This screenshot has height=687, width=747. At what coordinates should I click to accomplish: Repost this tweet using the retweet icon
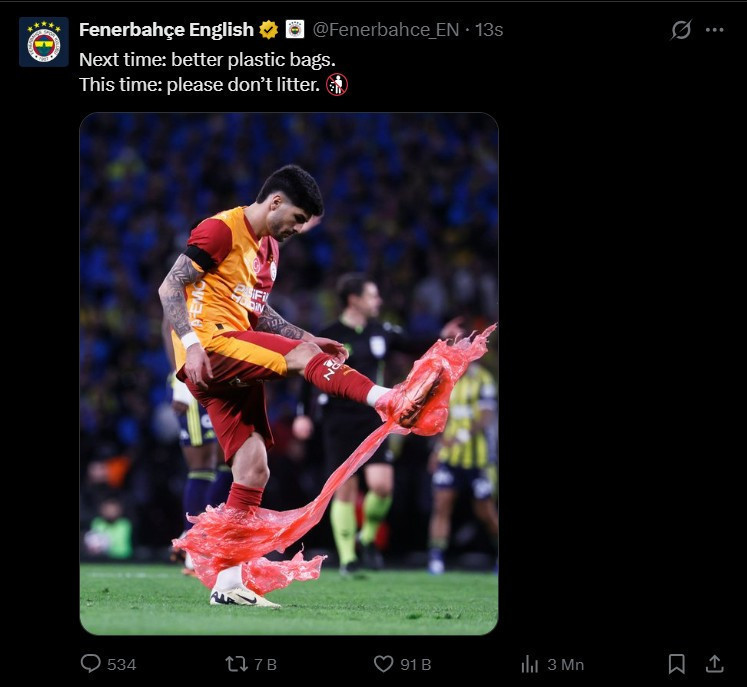[x=236, y=664]
